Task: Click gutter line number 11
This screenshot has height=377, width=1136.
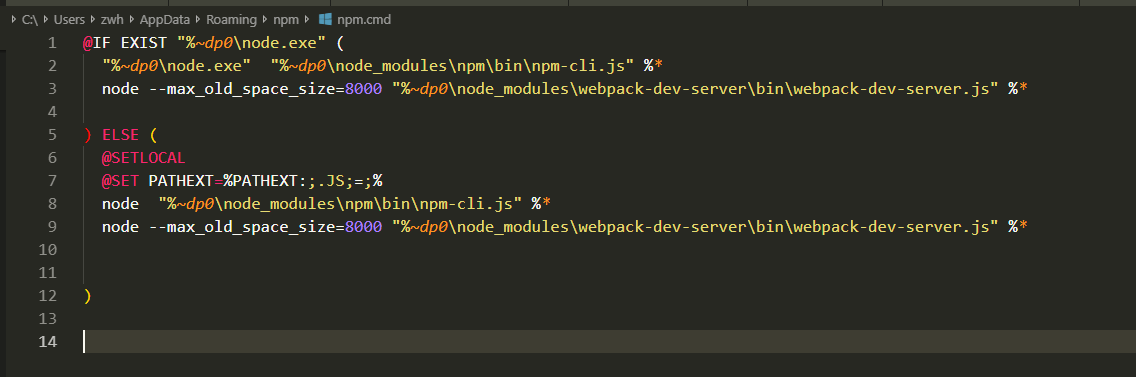Action: coord(47,273)
